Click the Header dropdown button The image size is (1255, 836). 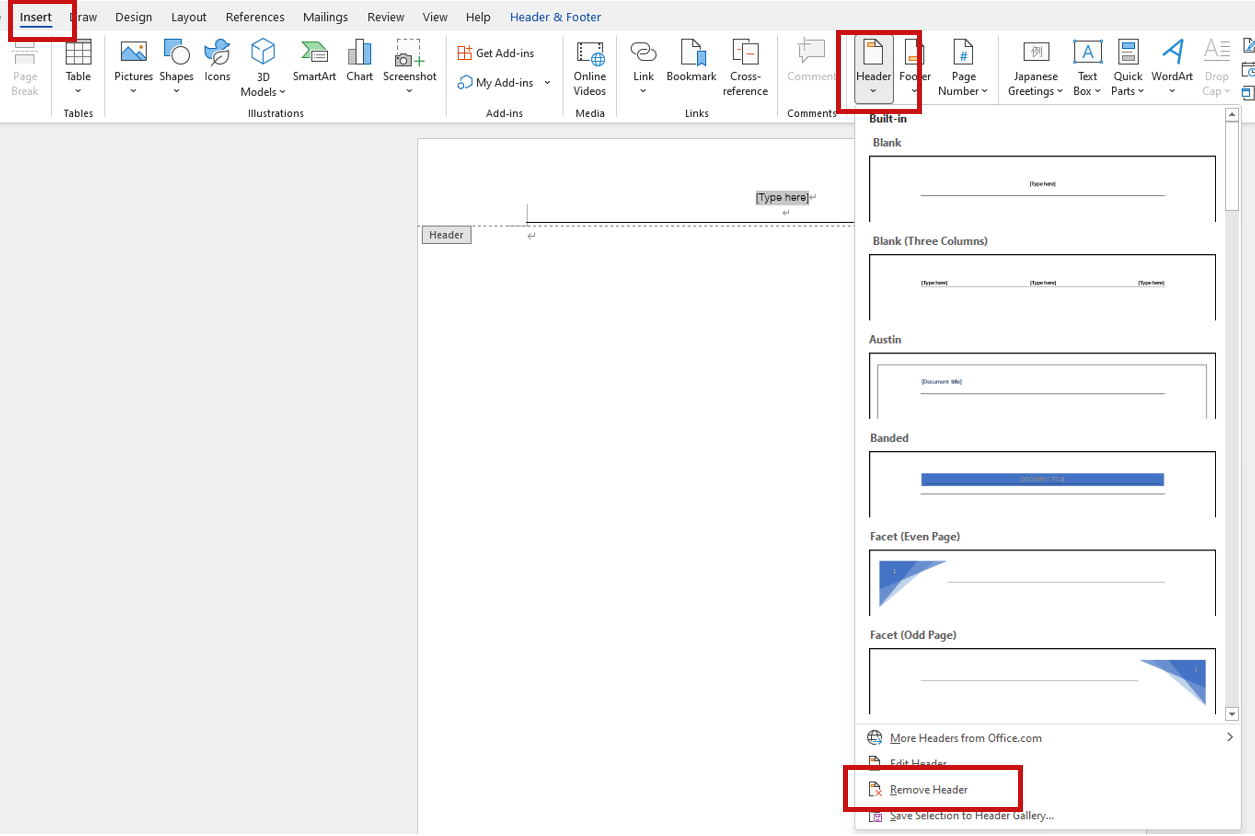pyautogui.click(x=874, y=68)
